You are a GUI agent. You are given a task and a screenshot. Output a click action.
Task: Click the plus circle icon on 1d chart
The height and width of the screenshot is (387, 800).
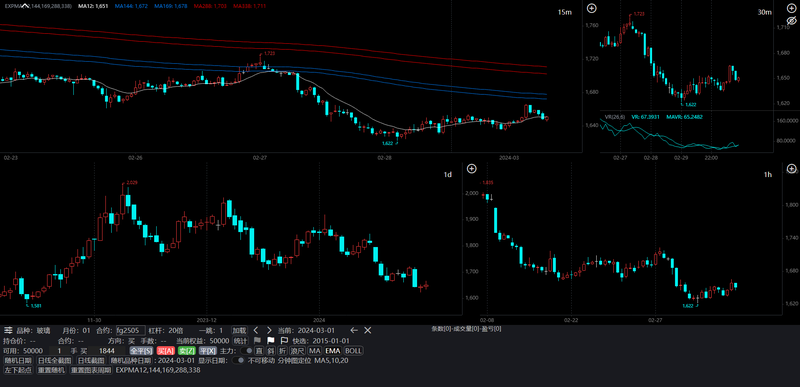tap(472, 168)
